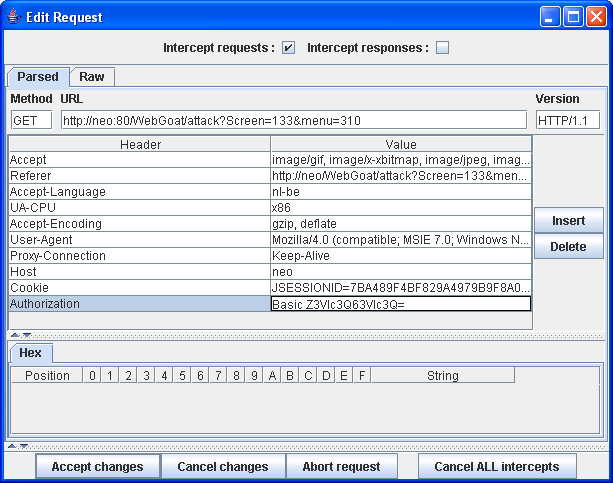This screenshot has height=483, width=613.
Task: Click up arrow on divider above bottom buttons
Action: coord(12,446)
